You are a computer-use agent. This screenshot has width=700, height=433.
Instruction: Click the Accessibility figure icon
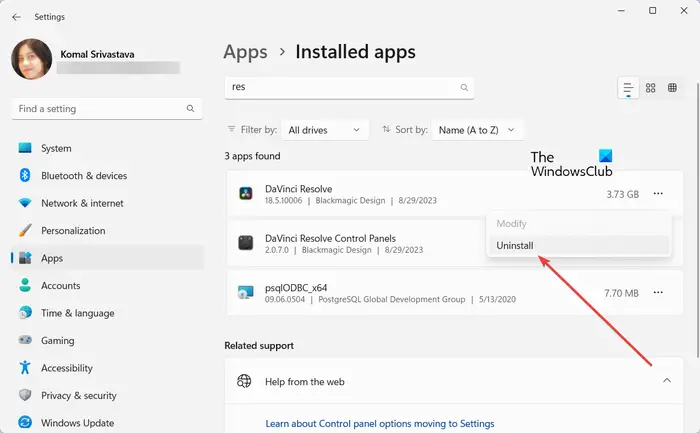click(25, 368)
